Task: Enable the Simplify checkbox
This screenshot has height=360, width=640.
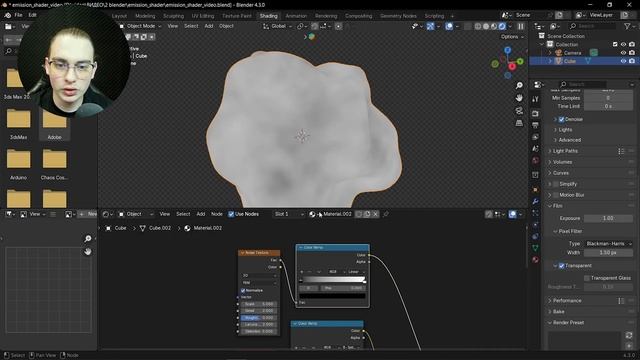Action: tap(556, 184)
